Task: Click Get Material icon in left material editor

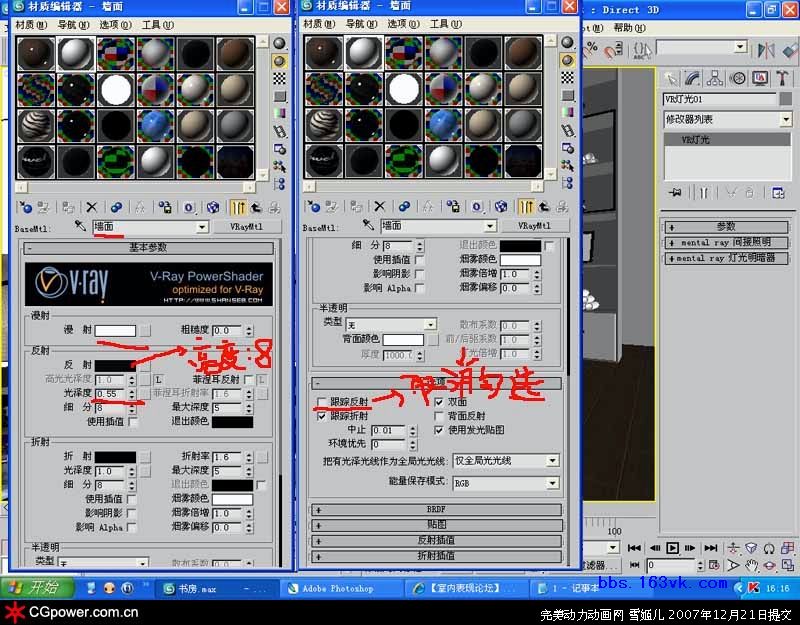Action: (25, 207)
